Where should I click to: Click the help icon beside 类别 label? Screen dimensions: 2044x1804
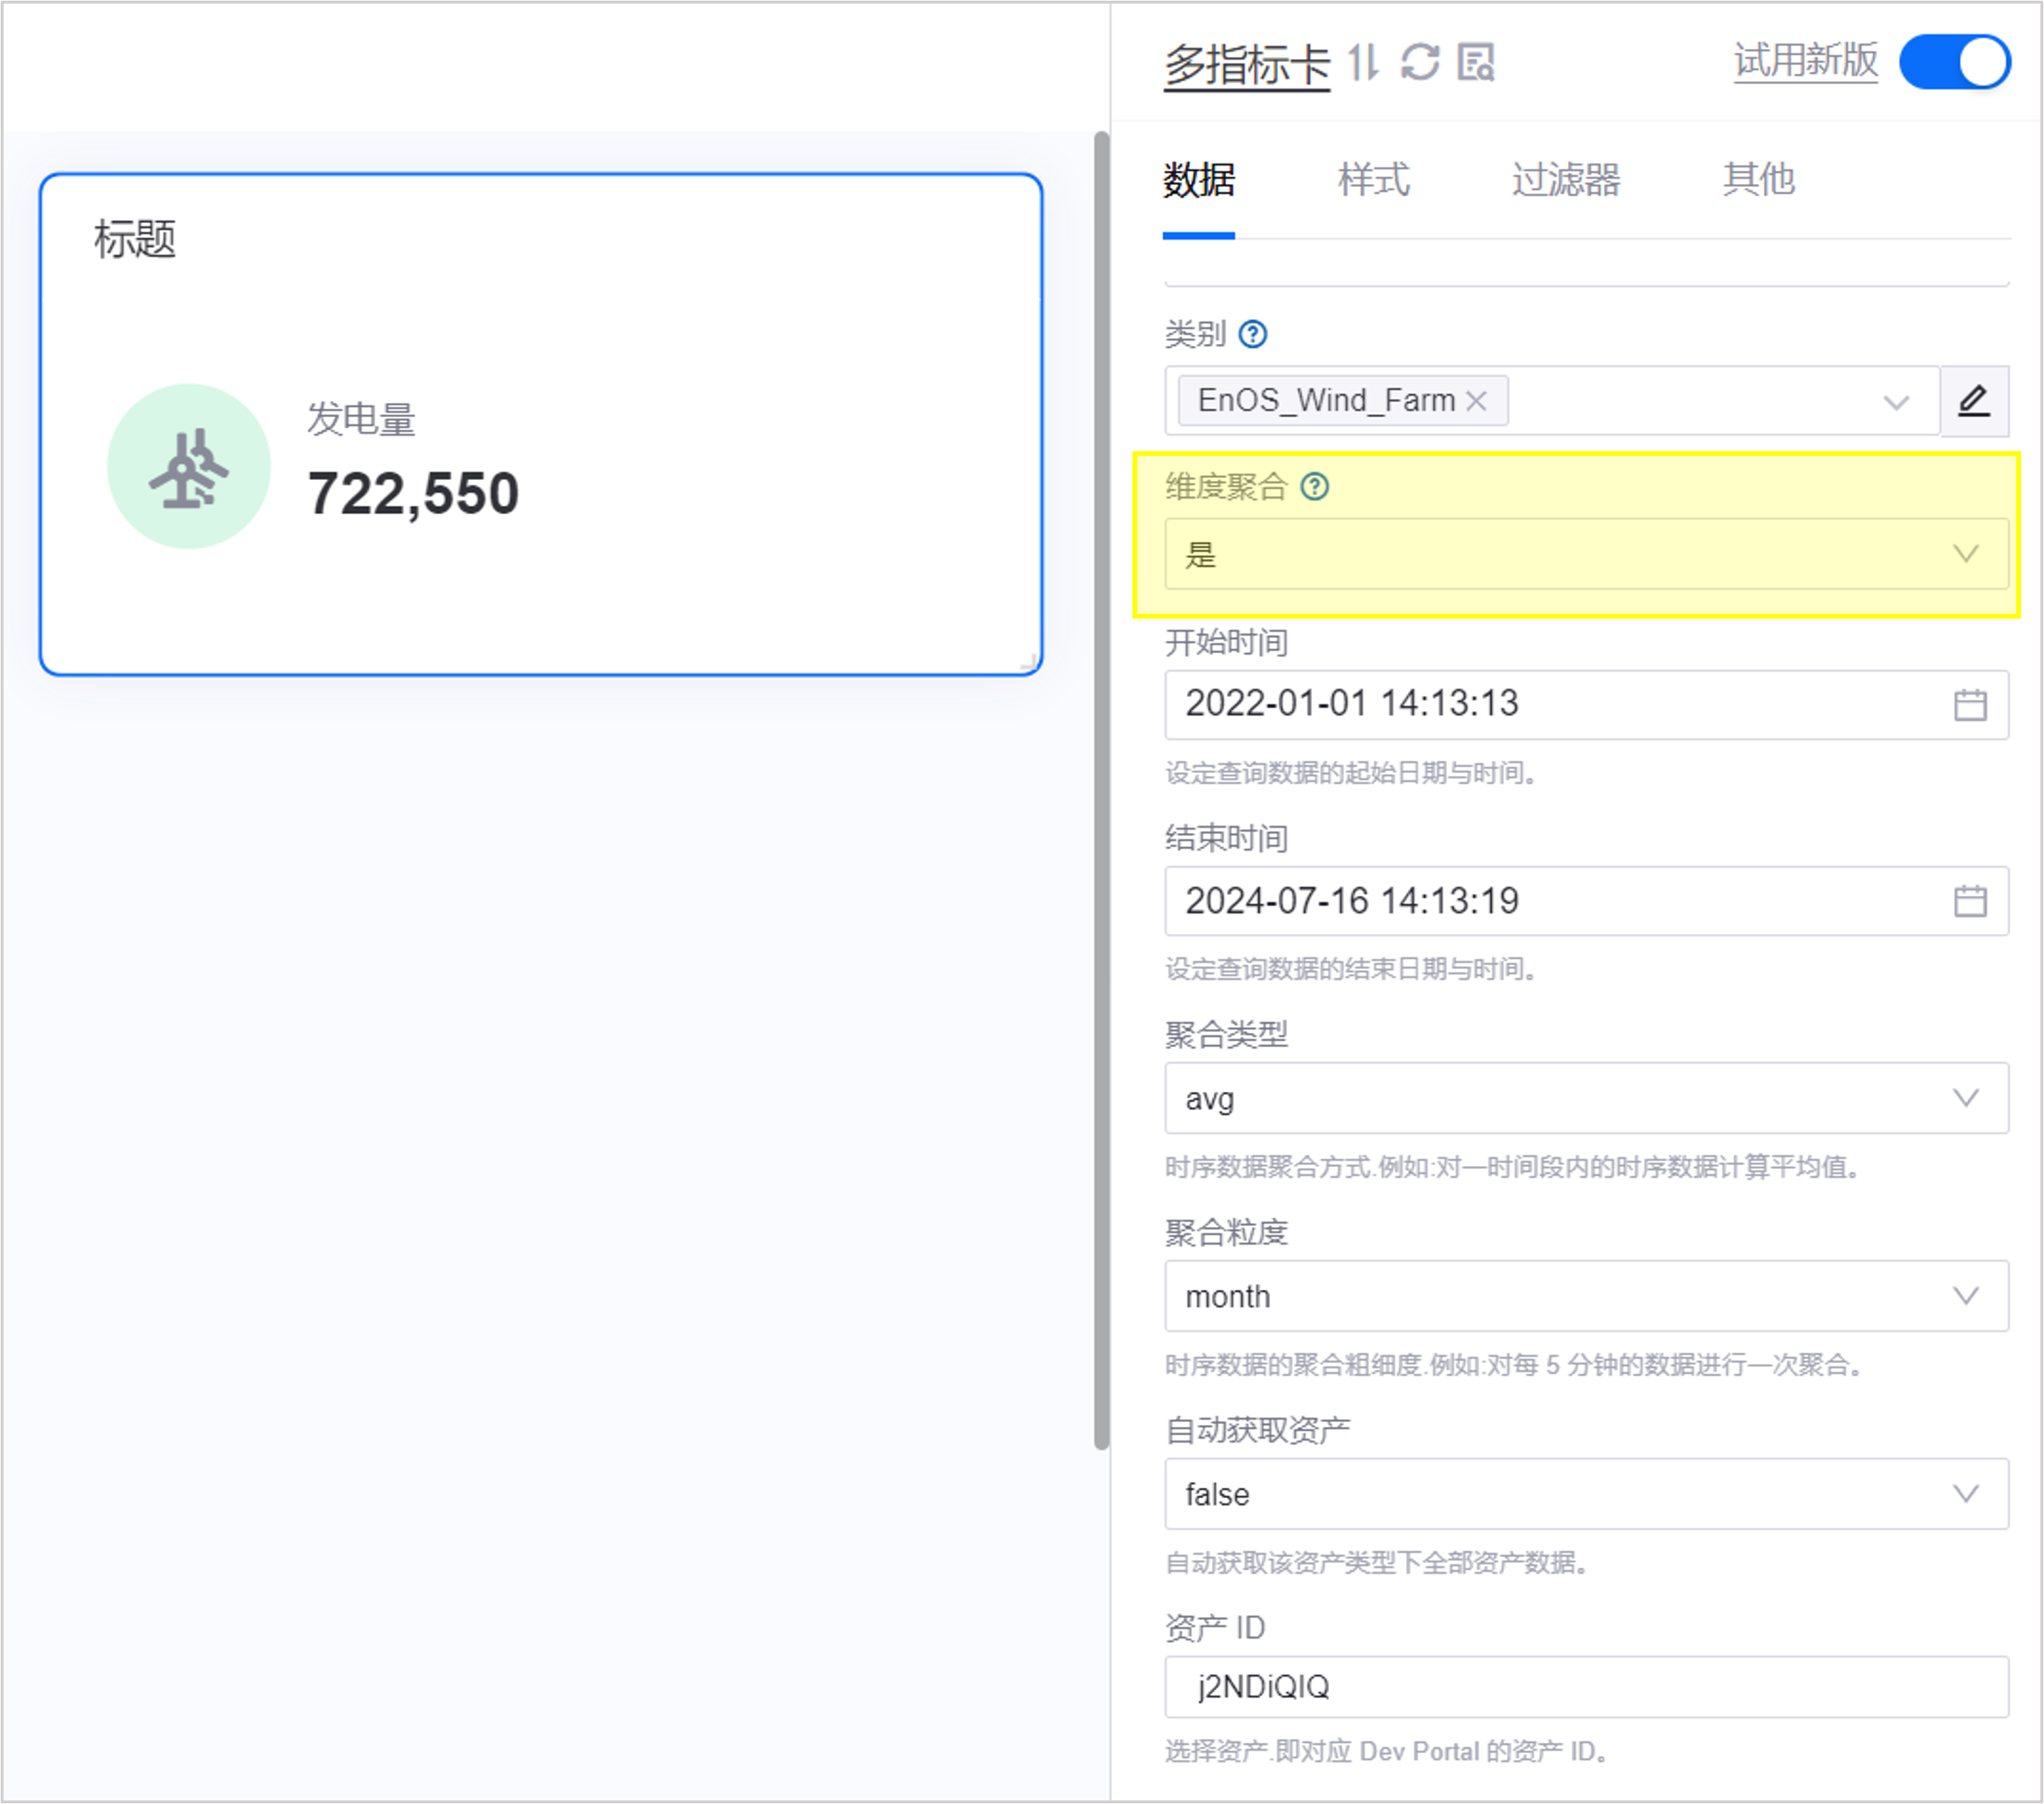pos(1253,334)
